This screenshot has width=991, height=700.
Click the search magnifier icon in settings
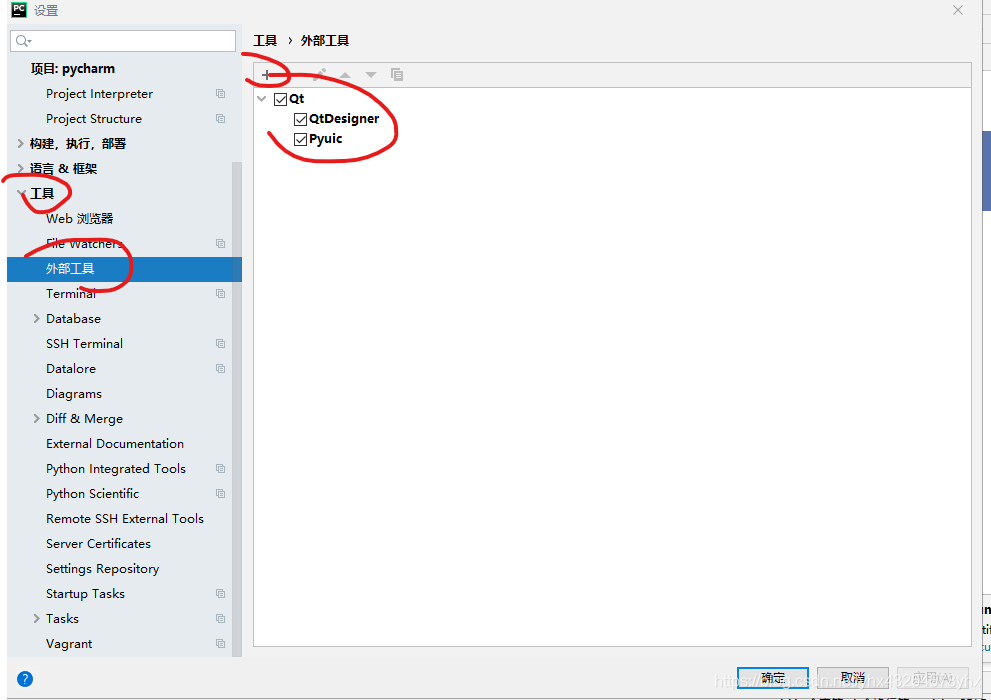tap(23, 41)
